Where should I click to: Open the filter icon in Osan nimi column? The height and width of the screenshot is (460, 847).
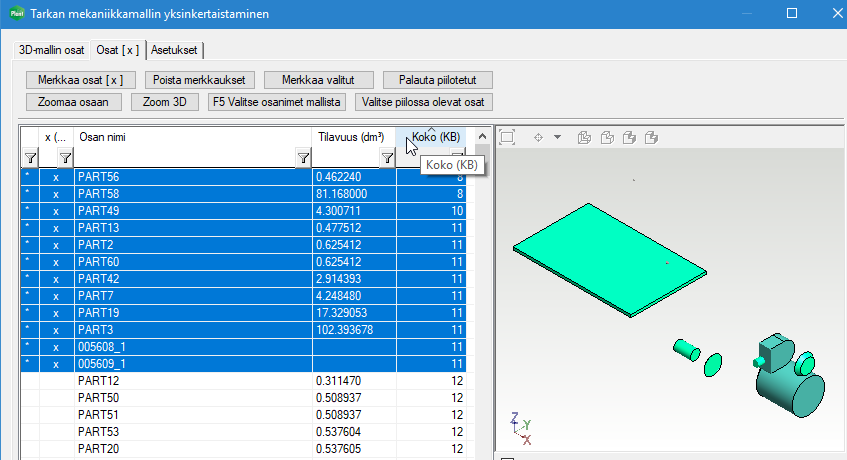[x=303, y=157]
